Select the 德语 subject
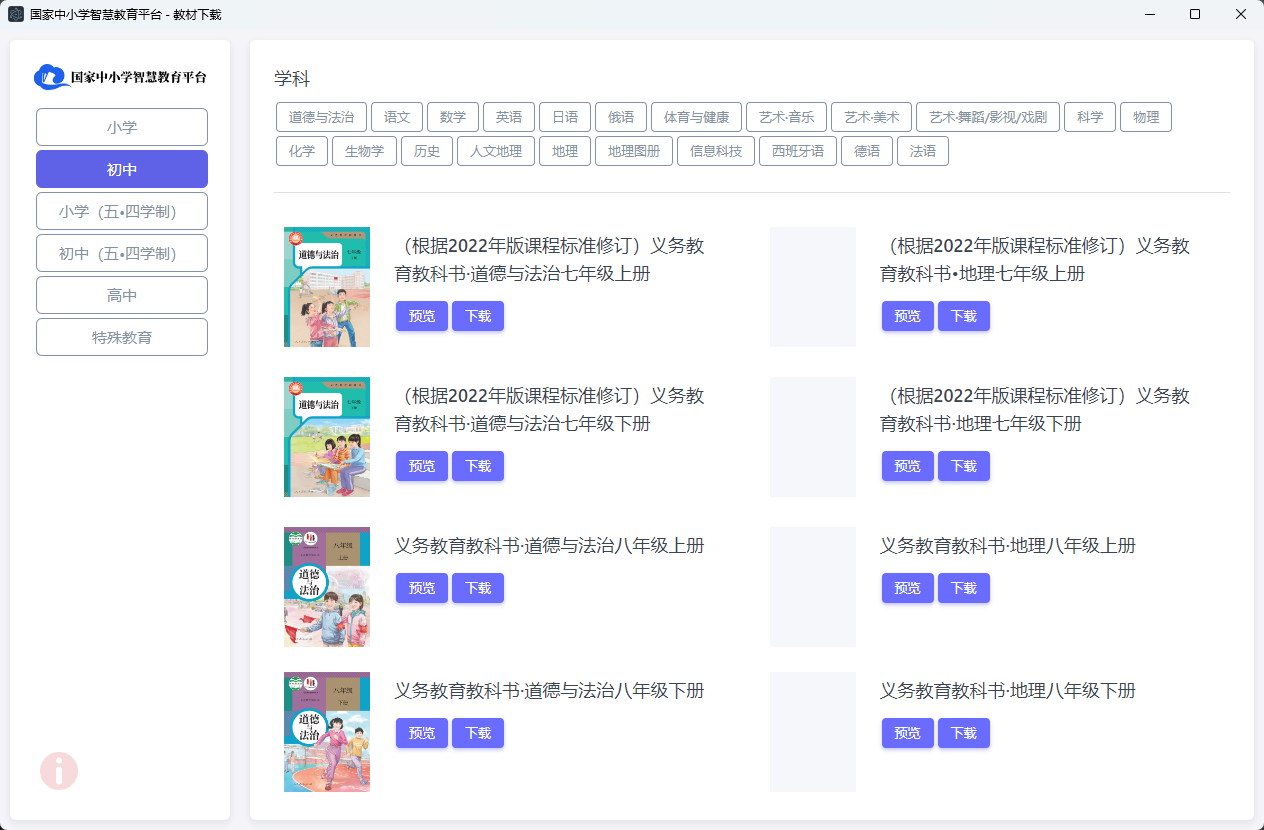 tap(867, 151)
